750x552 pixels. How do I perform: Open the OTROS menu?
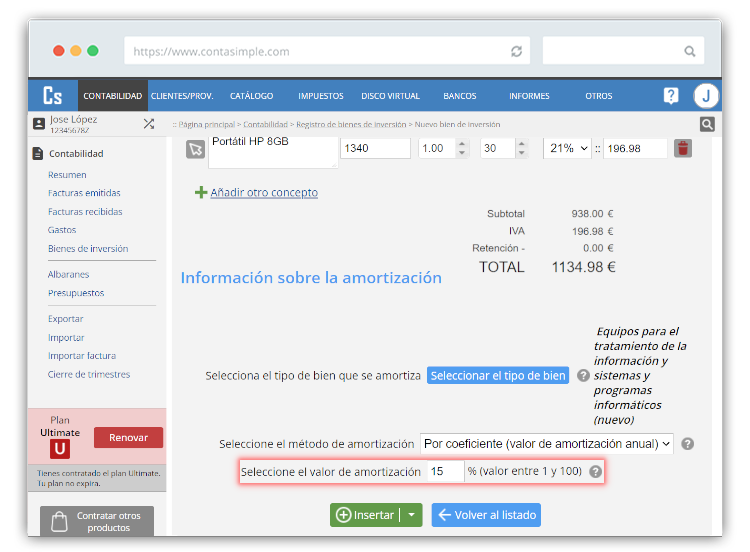pos(598,96)
